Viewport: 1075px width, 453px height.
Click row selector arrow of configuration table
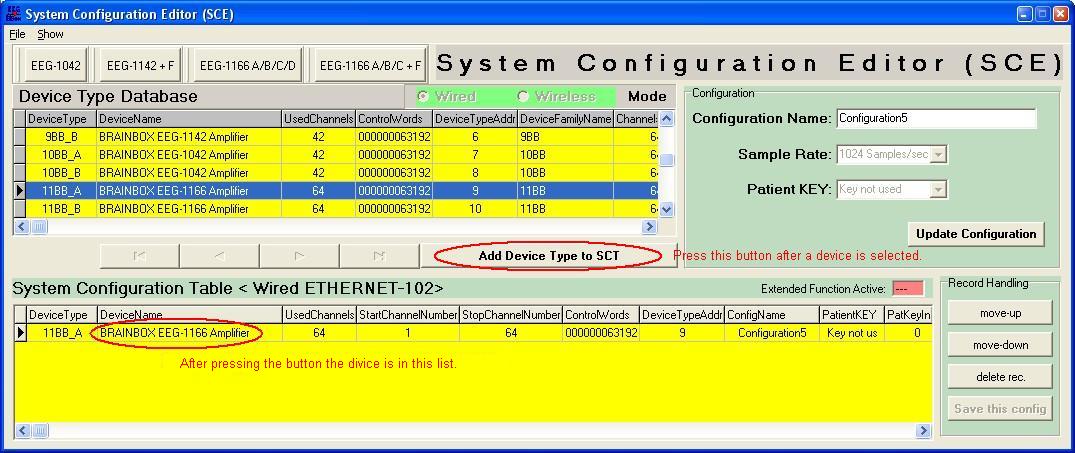[21, 333]
